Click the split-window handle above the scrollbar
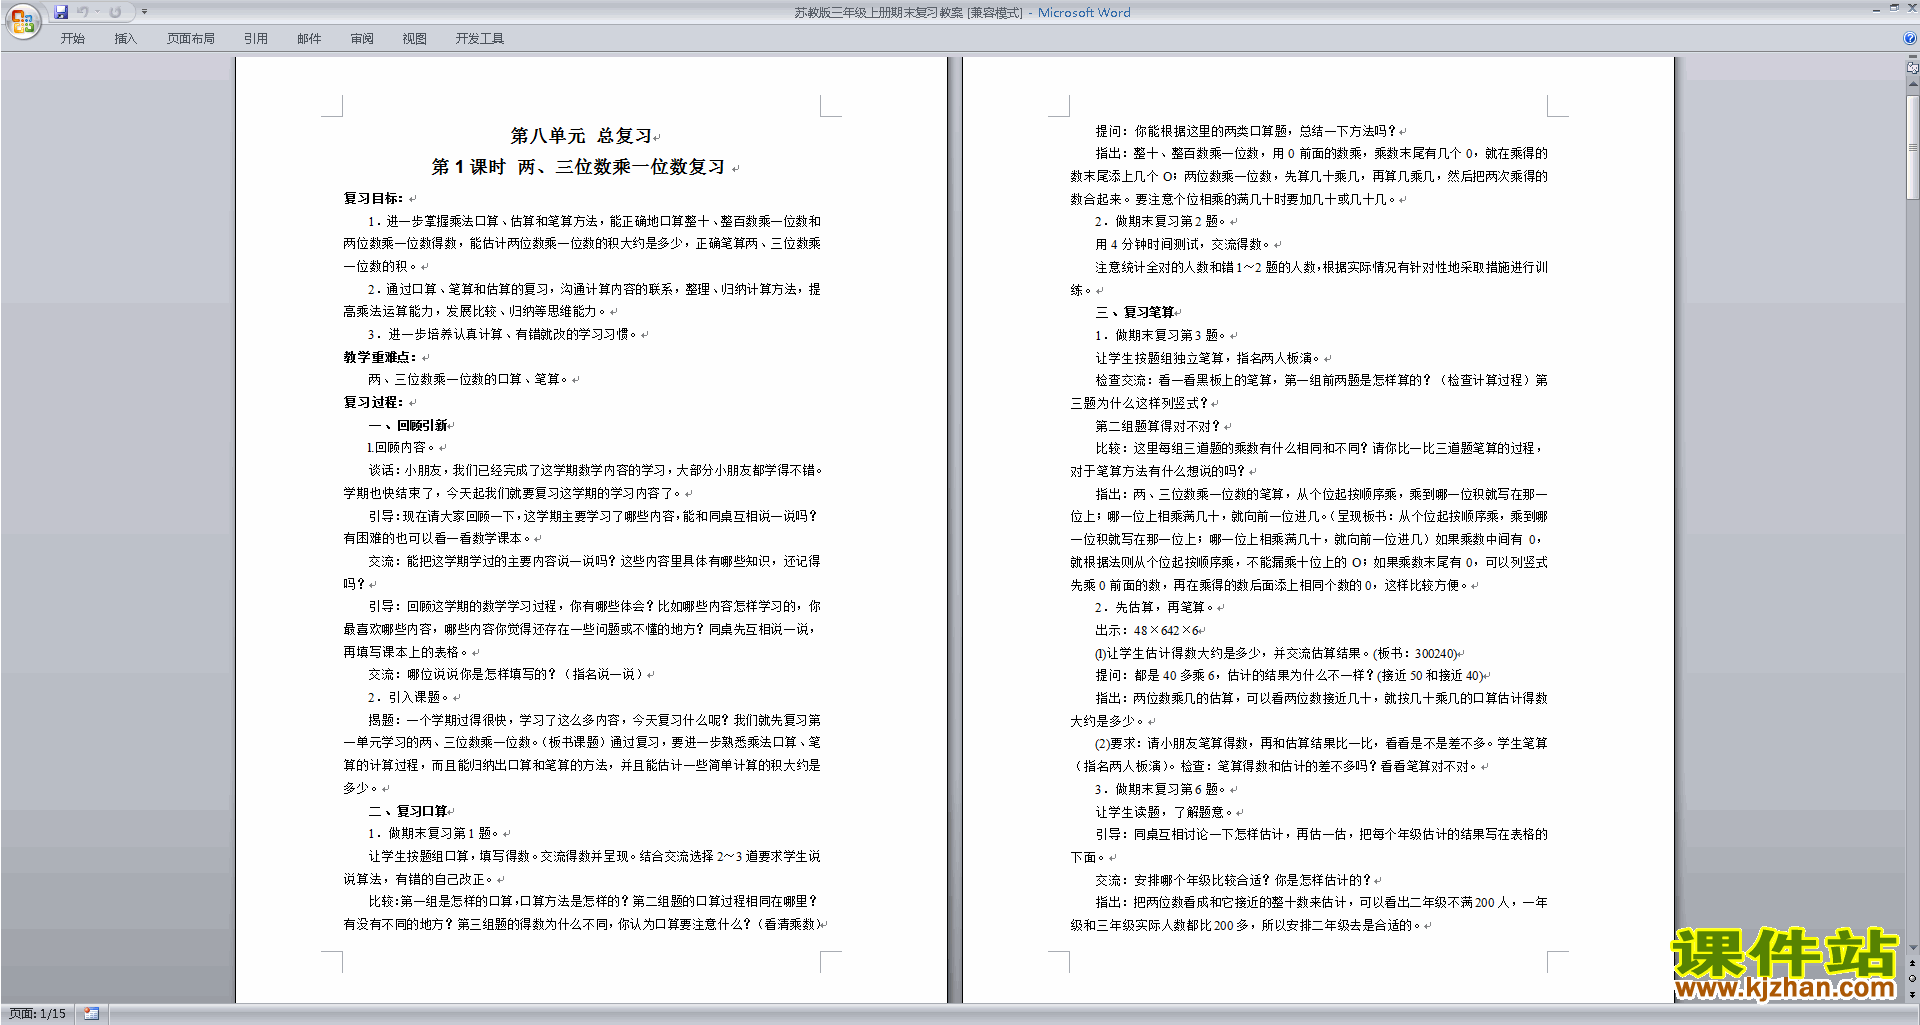 point(1912,57)
